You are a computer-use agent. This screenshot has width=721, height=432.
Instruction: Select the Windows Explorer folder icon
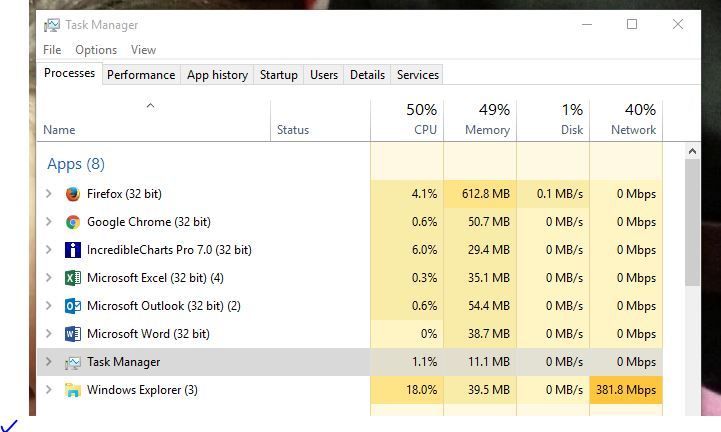tap(73, 390)
